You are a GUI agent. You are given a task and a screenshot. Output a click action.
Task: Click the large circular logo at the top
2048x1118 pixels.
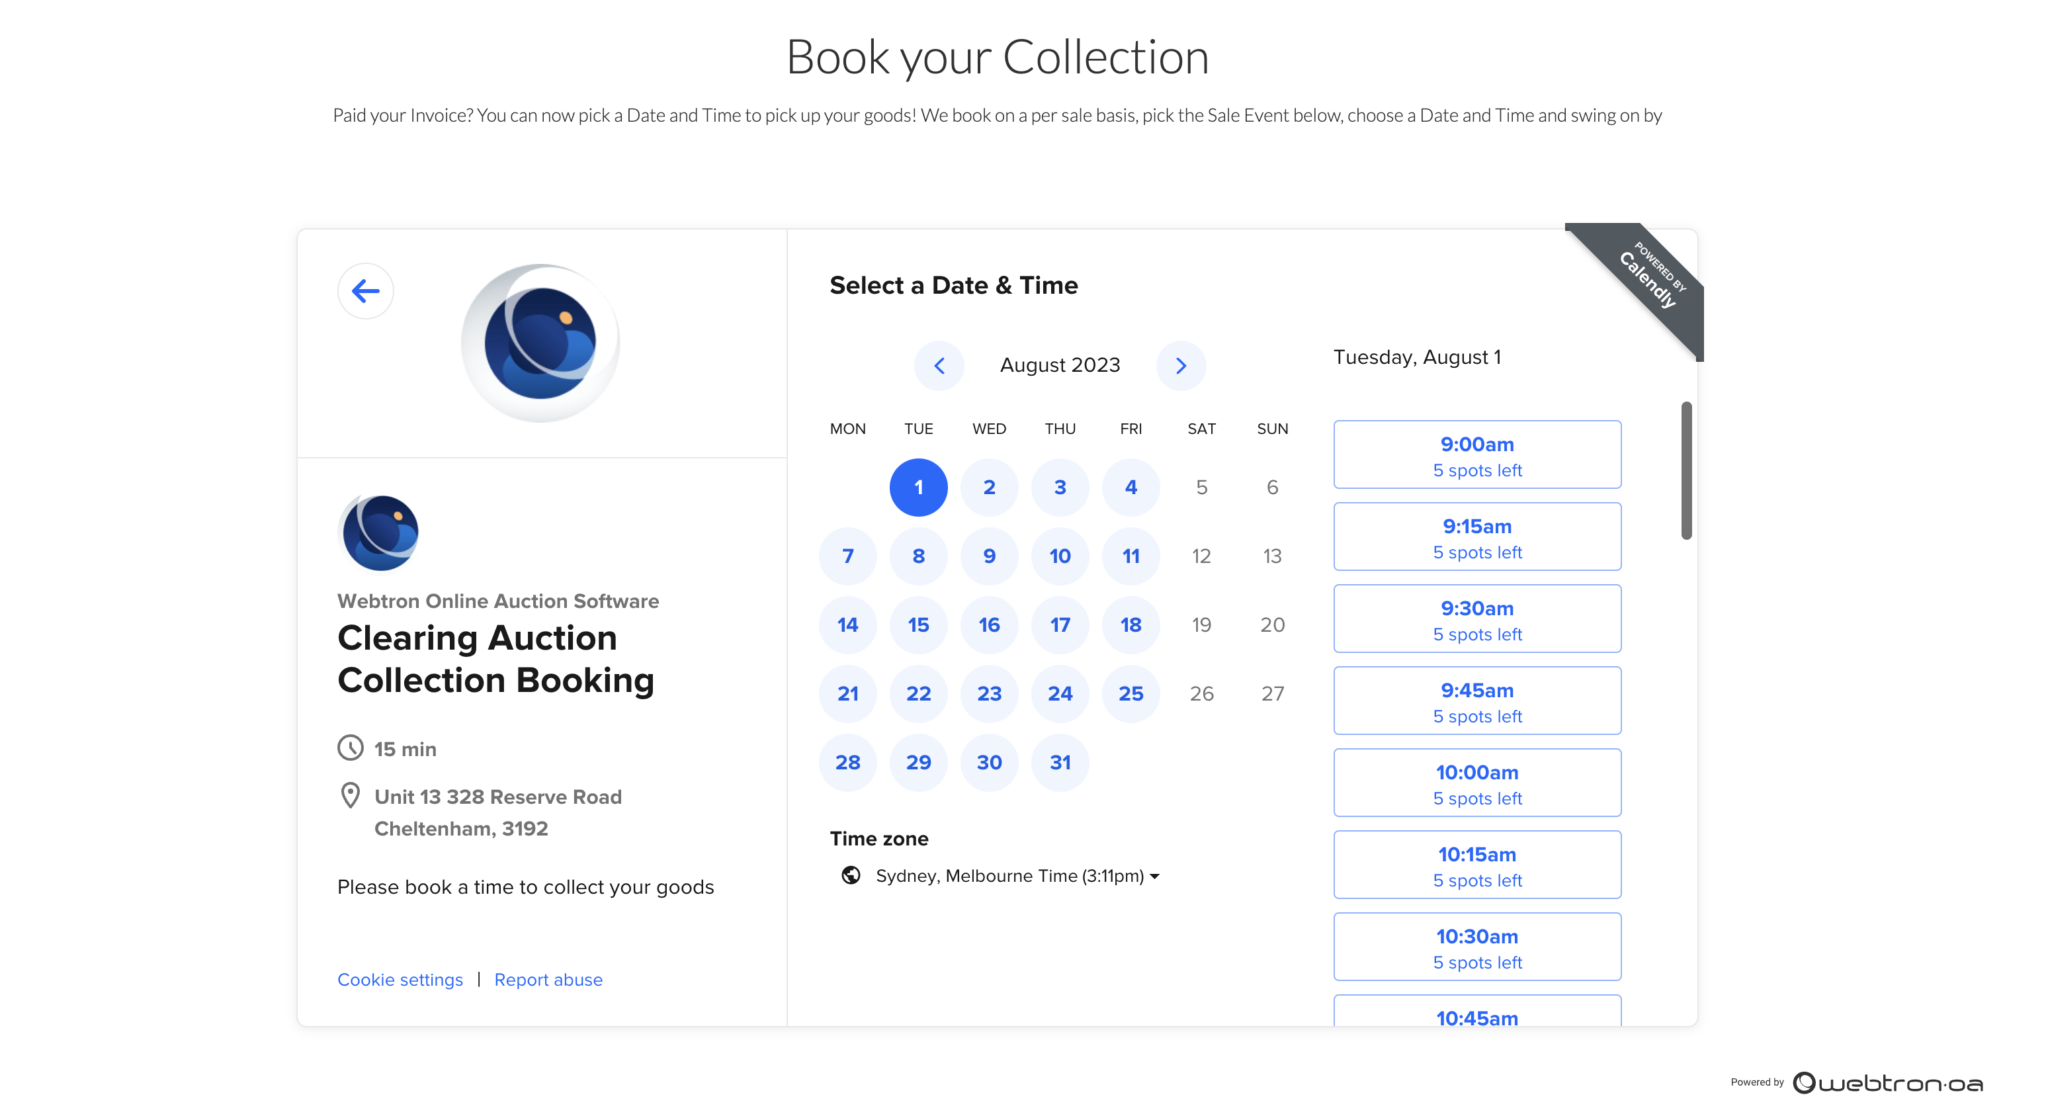pos(540,340)
